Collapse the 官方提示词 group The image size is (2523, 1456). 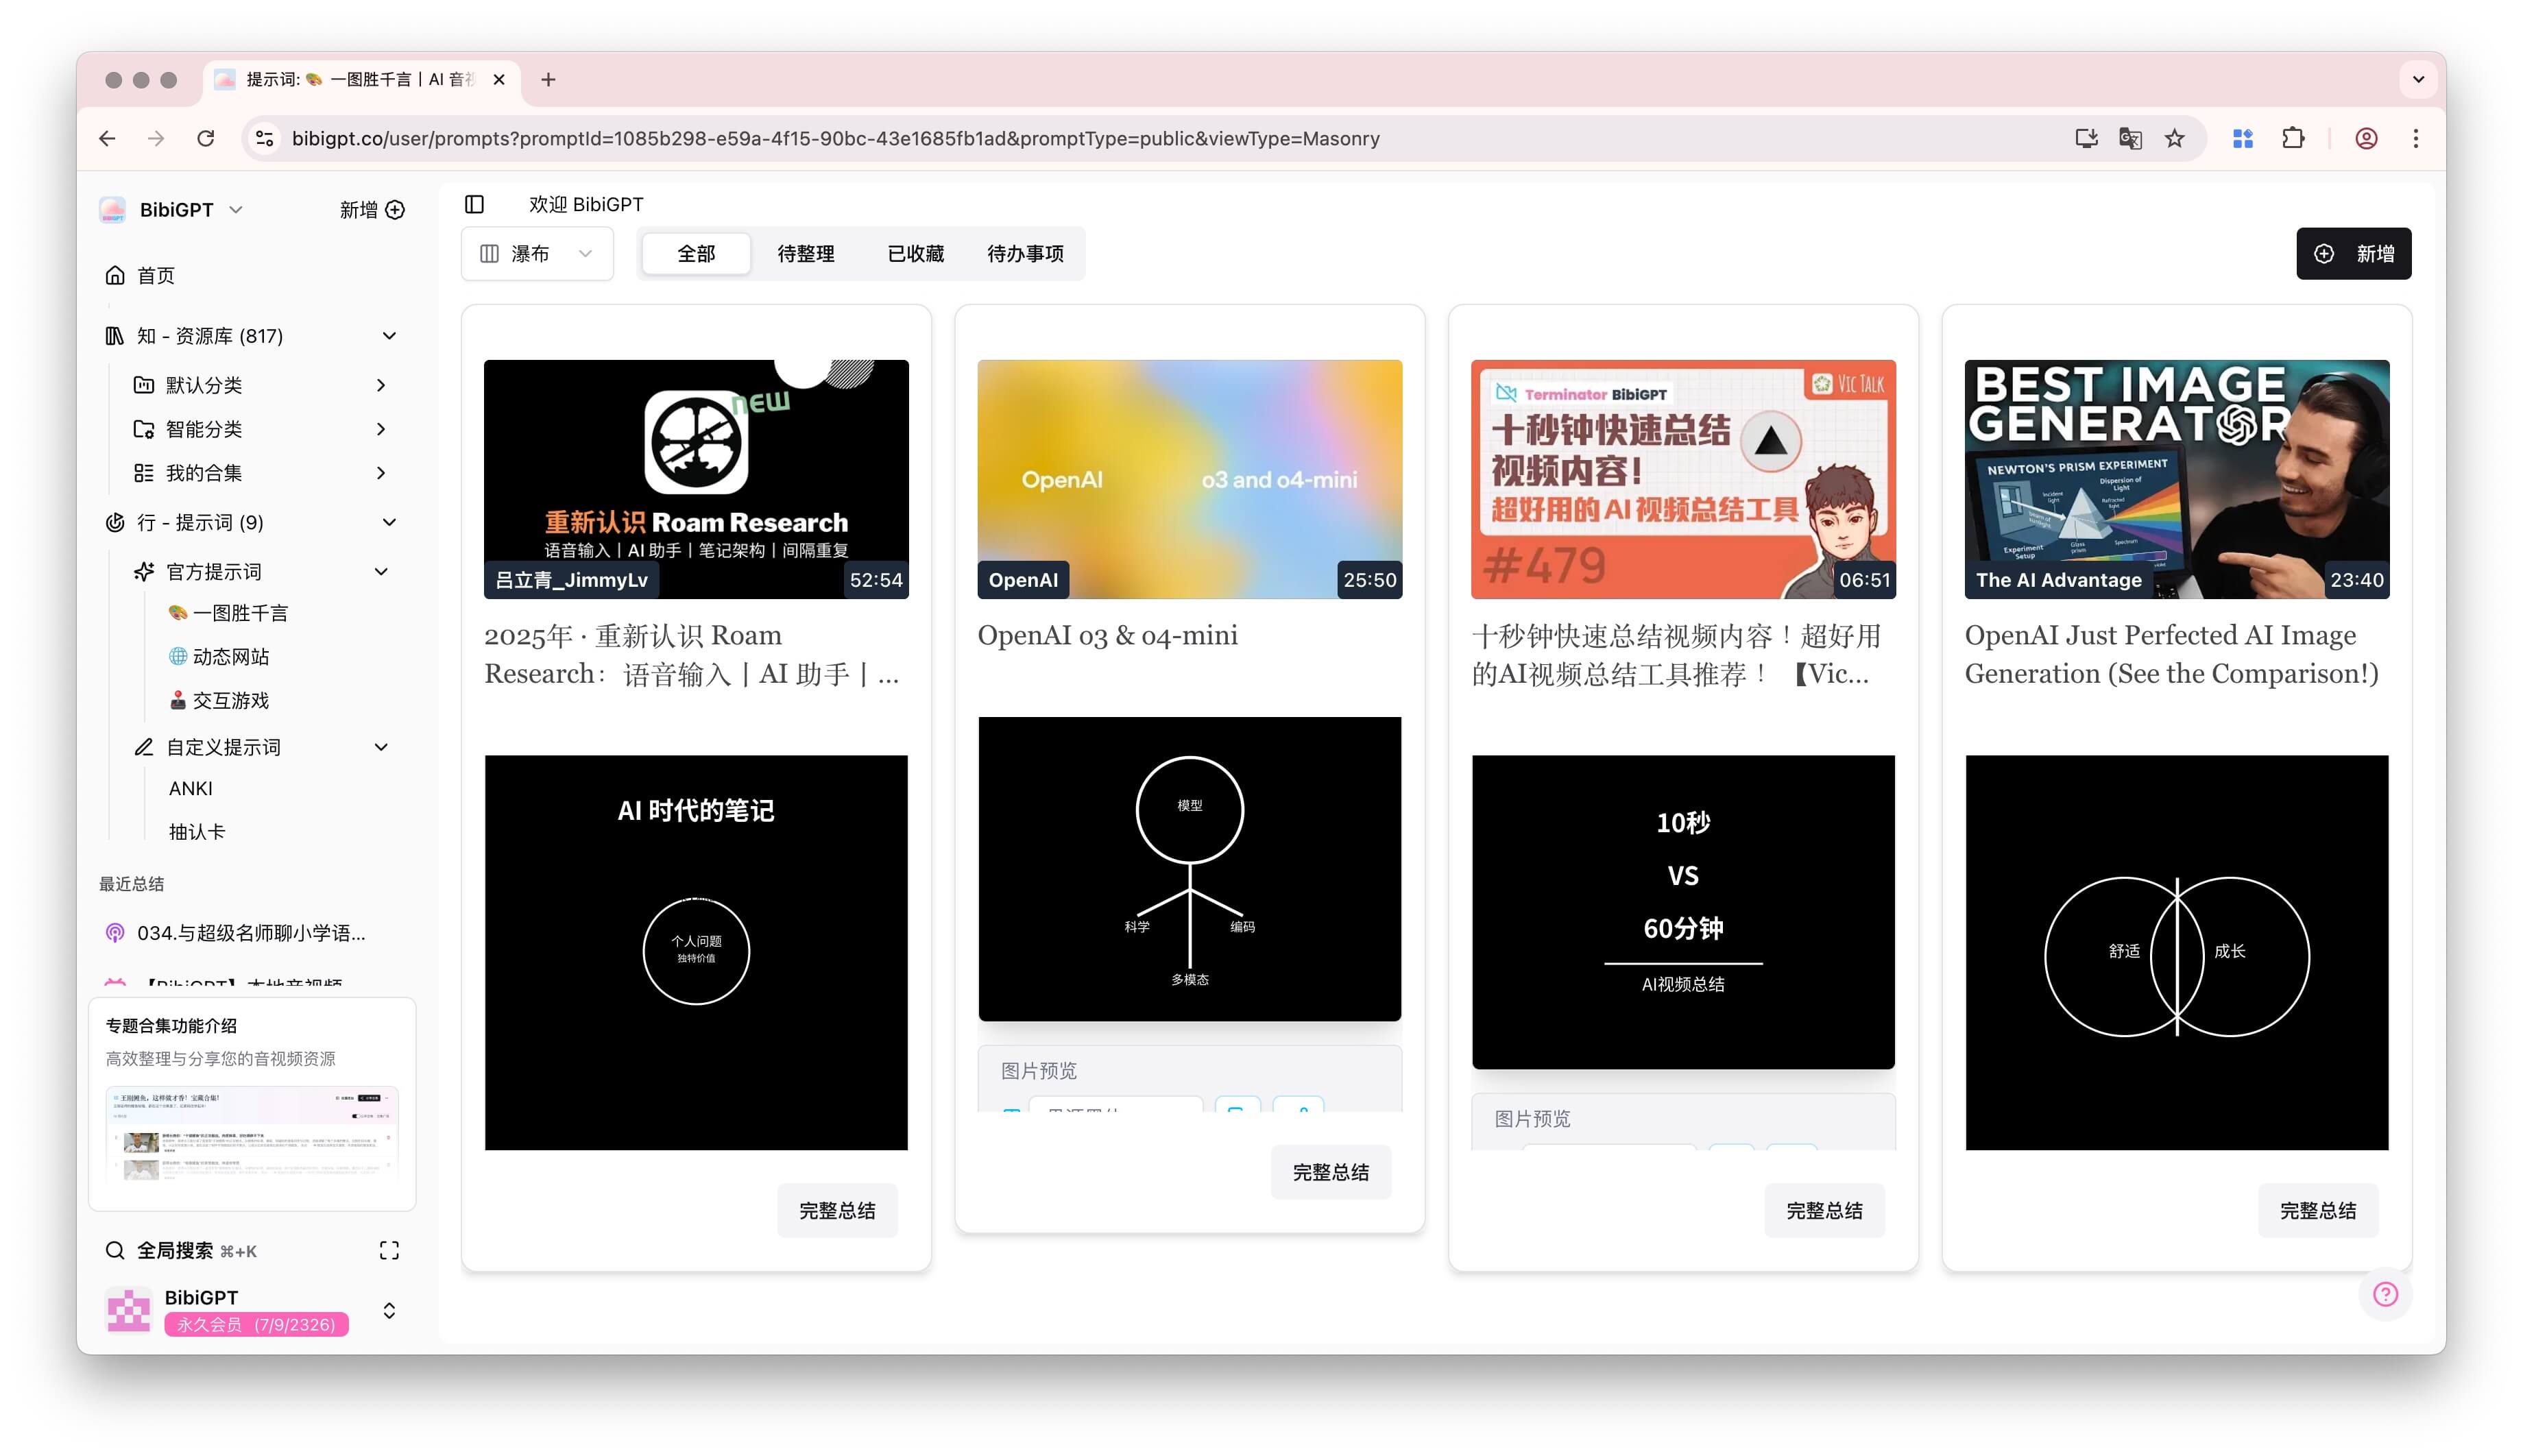[381, 572]
